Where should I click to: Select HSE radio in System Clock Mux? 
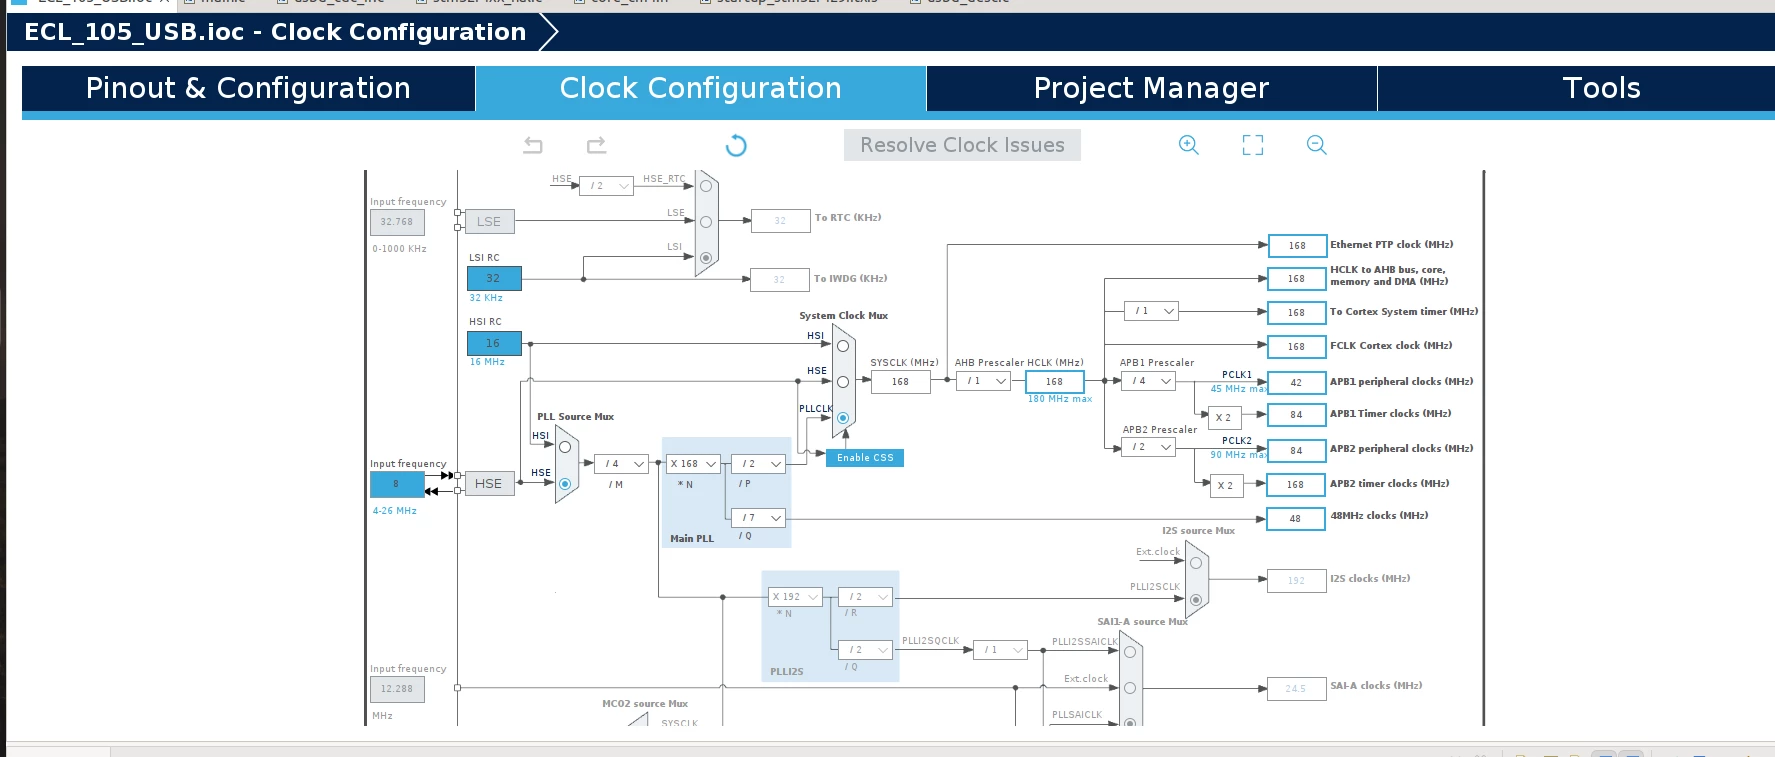click(x=843, y=382)
